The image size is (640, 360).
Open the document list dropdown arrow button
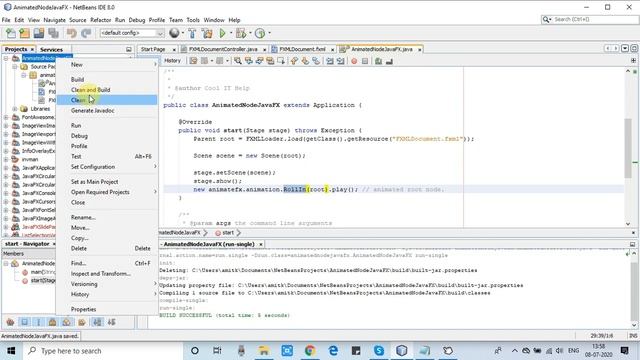(625, 49)
